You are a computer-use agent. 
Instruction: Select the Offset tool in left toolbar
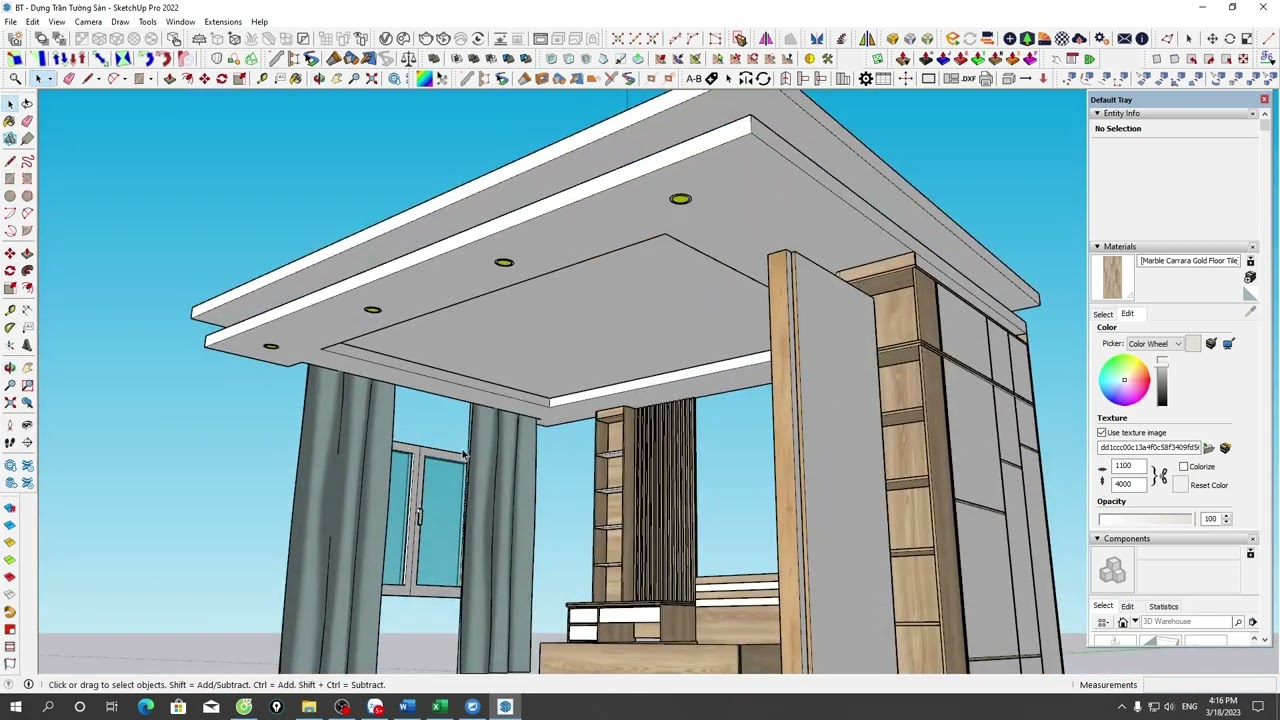pyautogui.click(x=27, y=289)
